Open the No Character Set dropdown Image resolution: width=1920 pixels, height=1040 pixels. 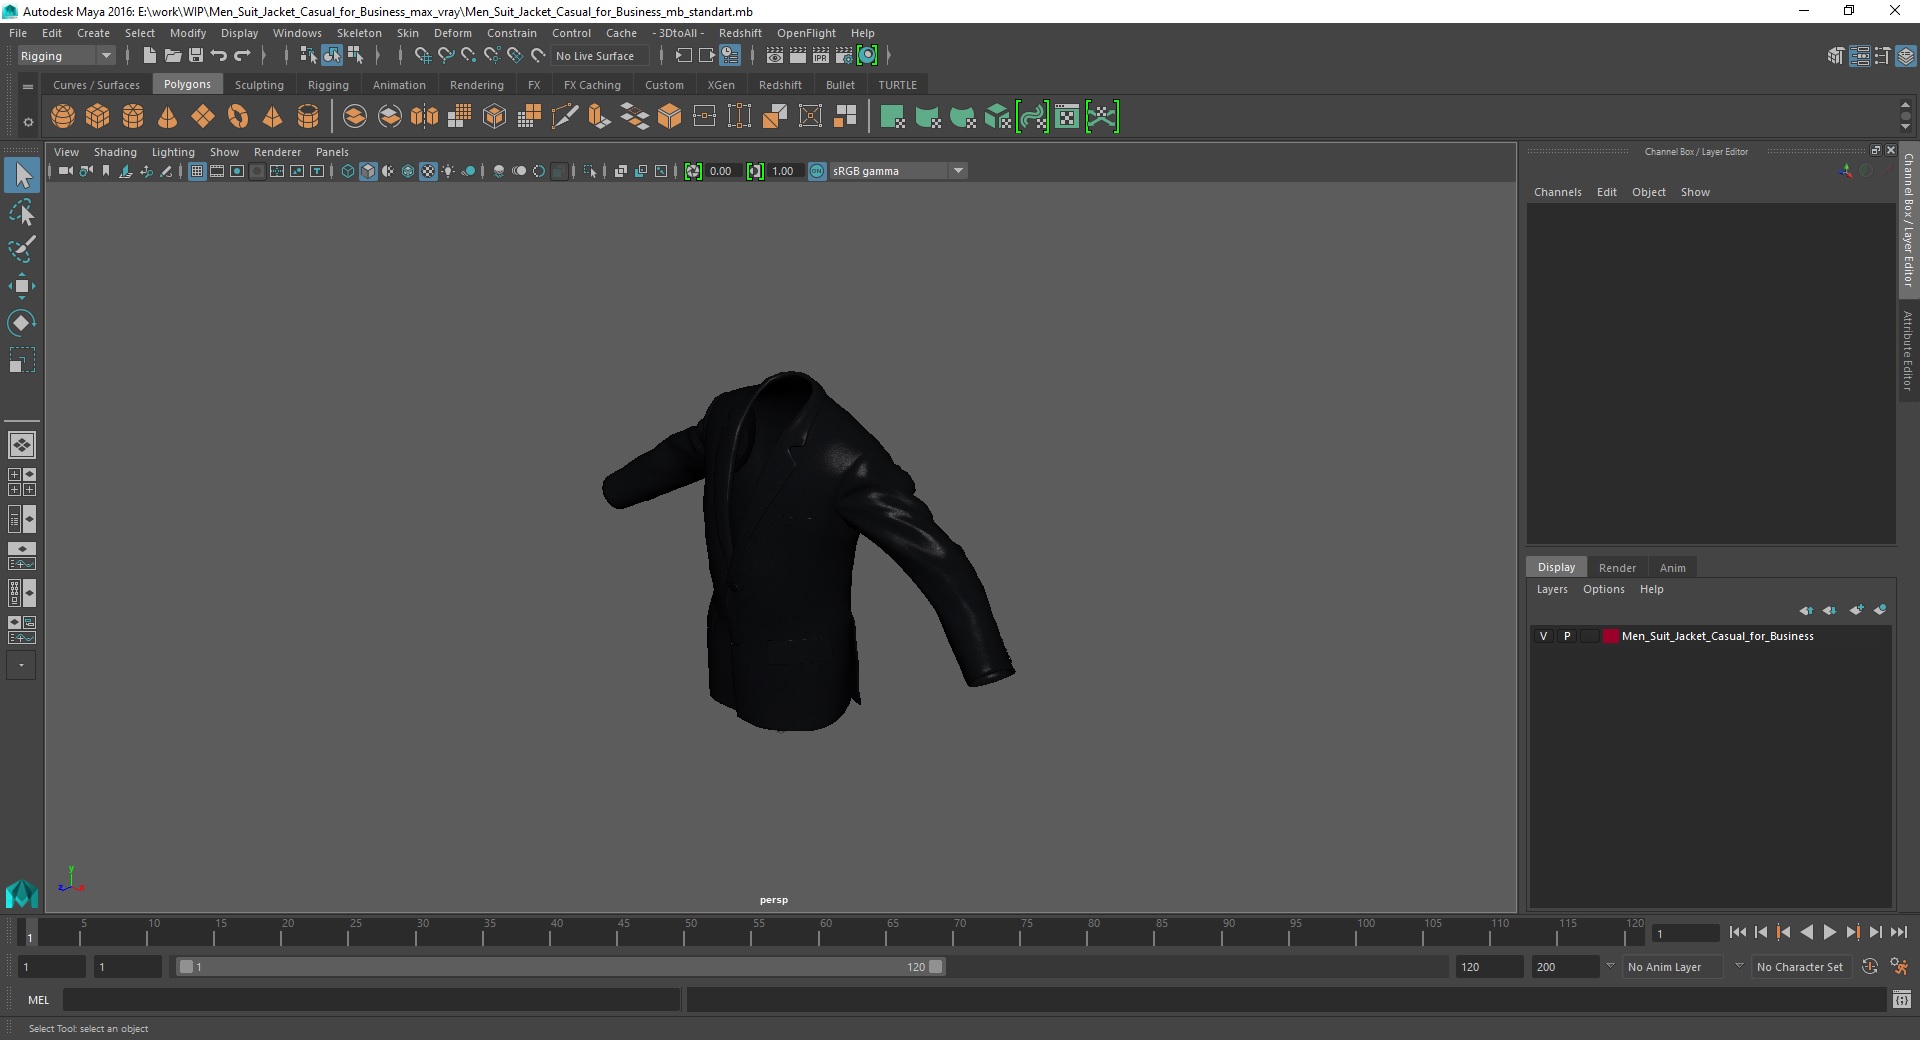(1800, 967)
